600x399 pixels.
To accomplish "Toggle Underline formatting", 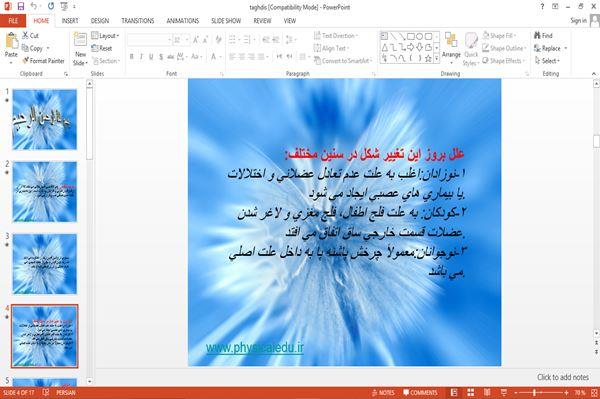I will coord(151,57).
